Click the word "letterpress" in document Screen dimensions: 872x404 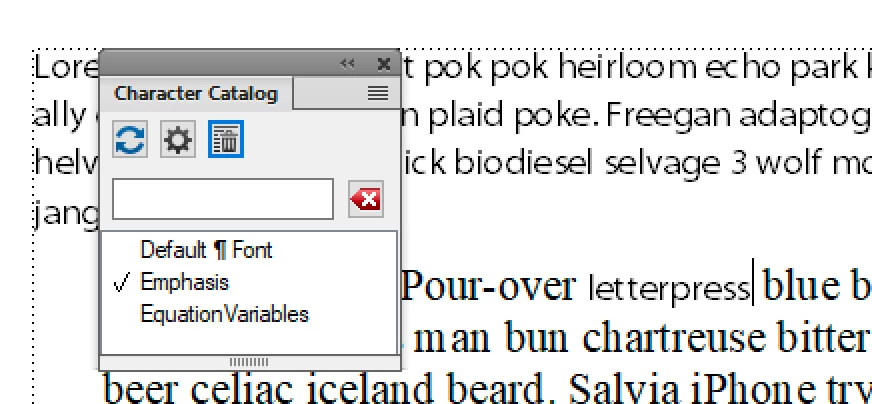(669, 288)
